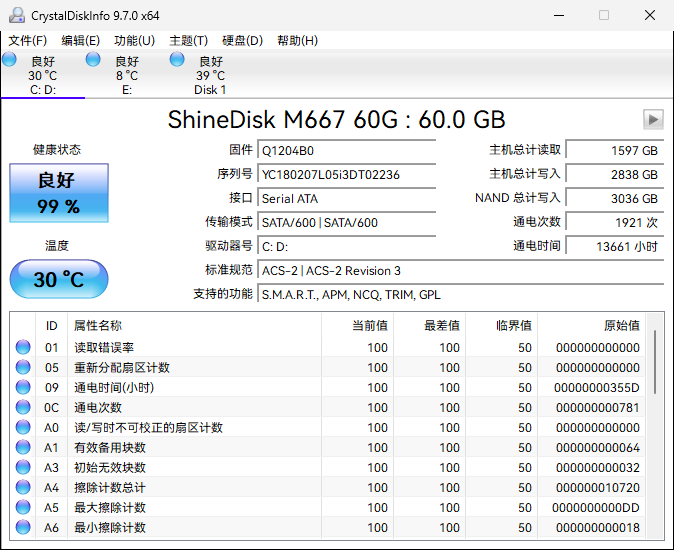
Task: Click power-on hours value 13661 小时
Action: 615,247
